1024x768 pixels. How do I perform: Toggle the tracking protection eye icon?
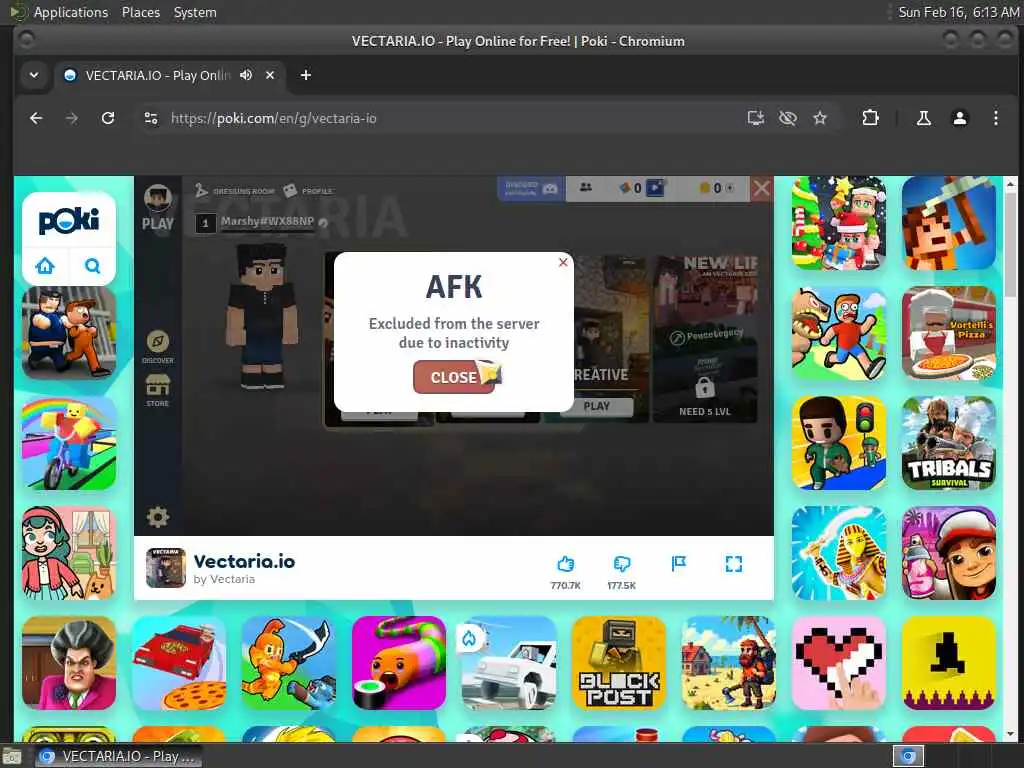[x=788, y=118]
